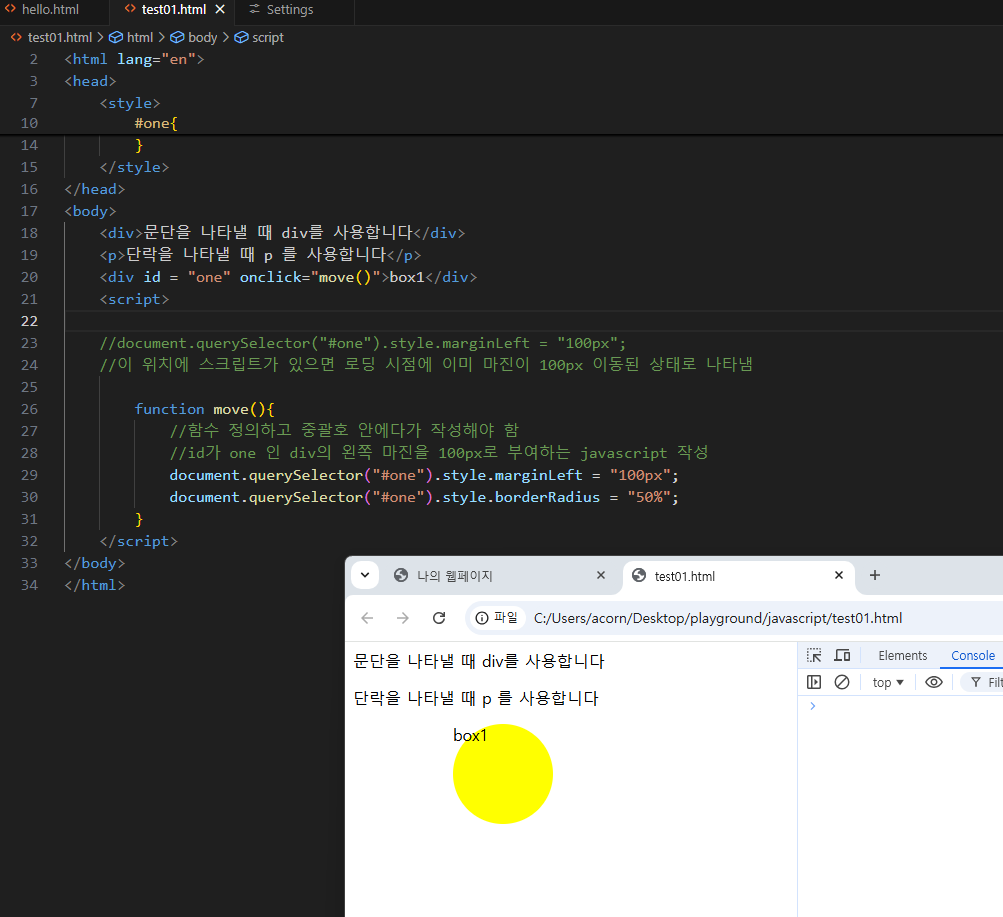Open the browser tab search dropdown

point(365,574)
